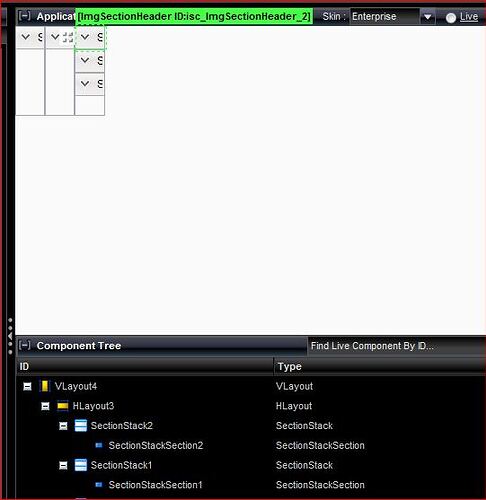The width and height of the screenshot is (486, 500).
Task: Click the dashed drag handle icon
Action: click(x=68, y=37)
